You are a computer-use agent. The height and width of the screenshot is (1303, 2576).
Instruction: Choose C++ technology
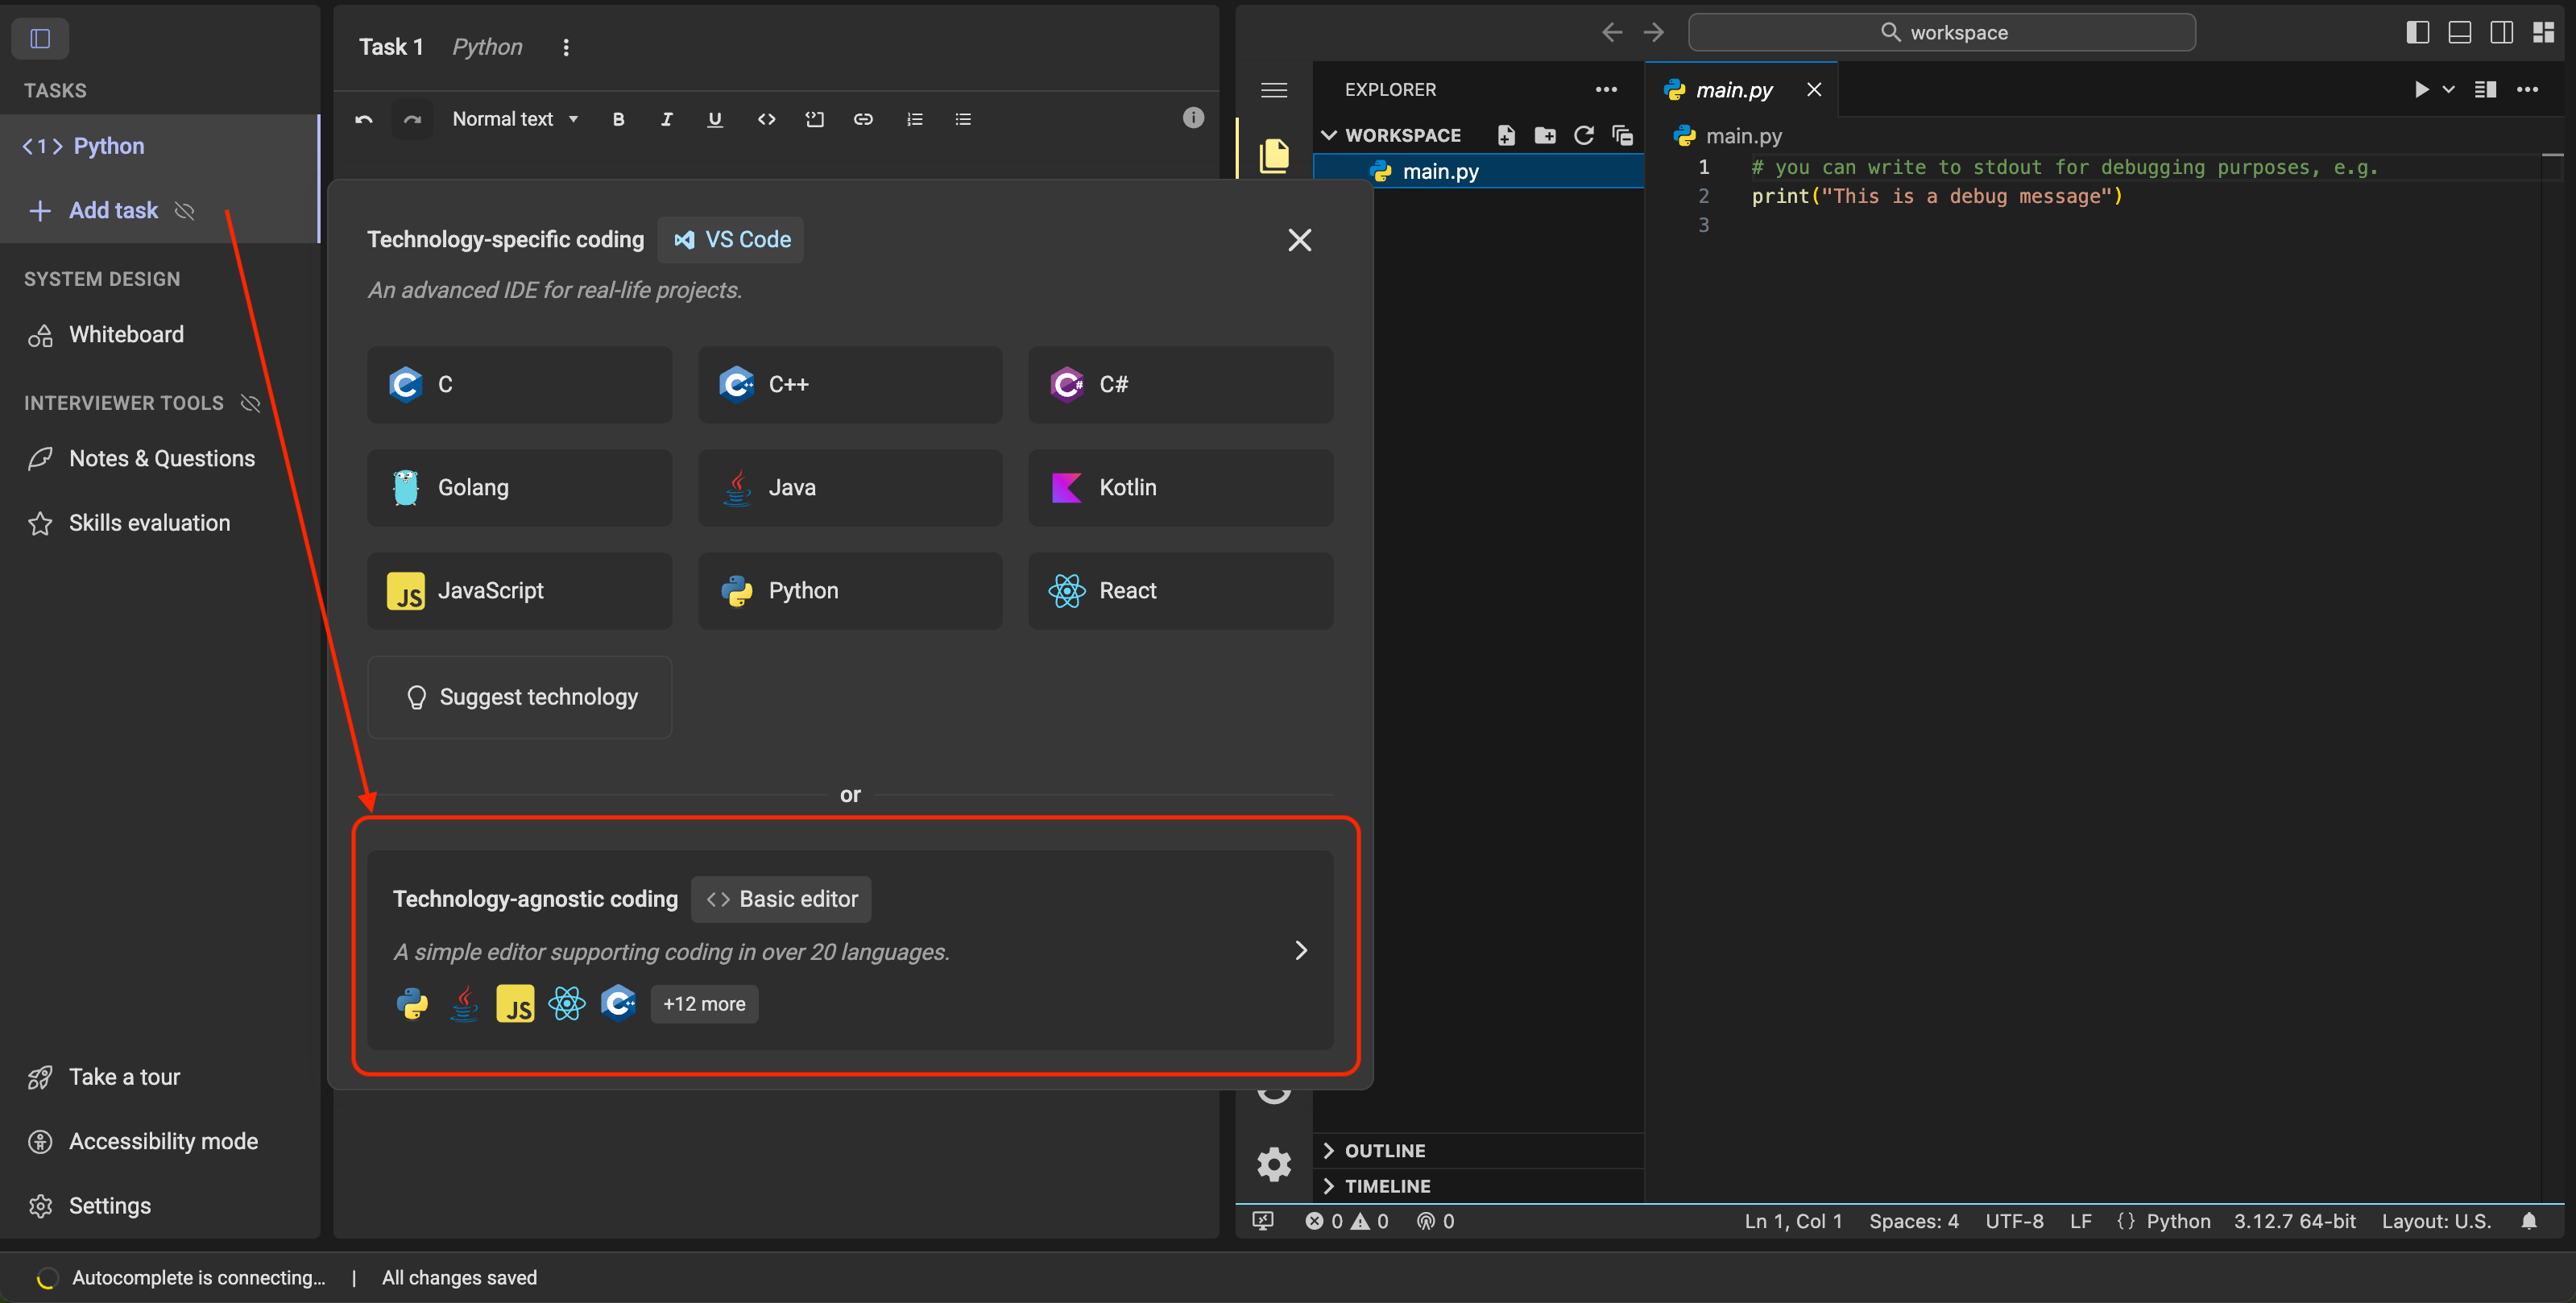point(850,384)
